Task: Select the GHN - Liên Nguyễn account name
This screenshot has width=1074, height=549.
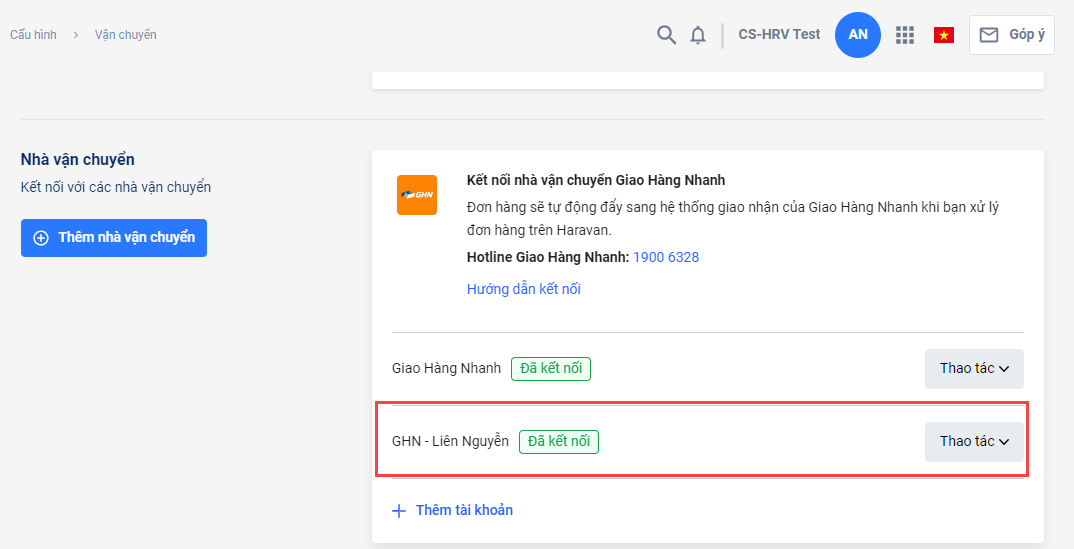Action: 450,441
